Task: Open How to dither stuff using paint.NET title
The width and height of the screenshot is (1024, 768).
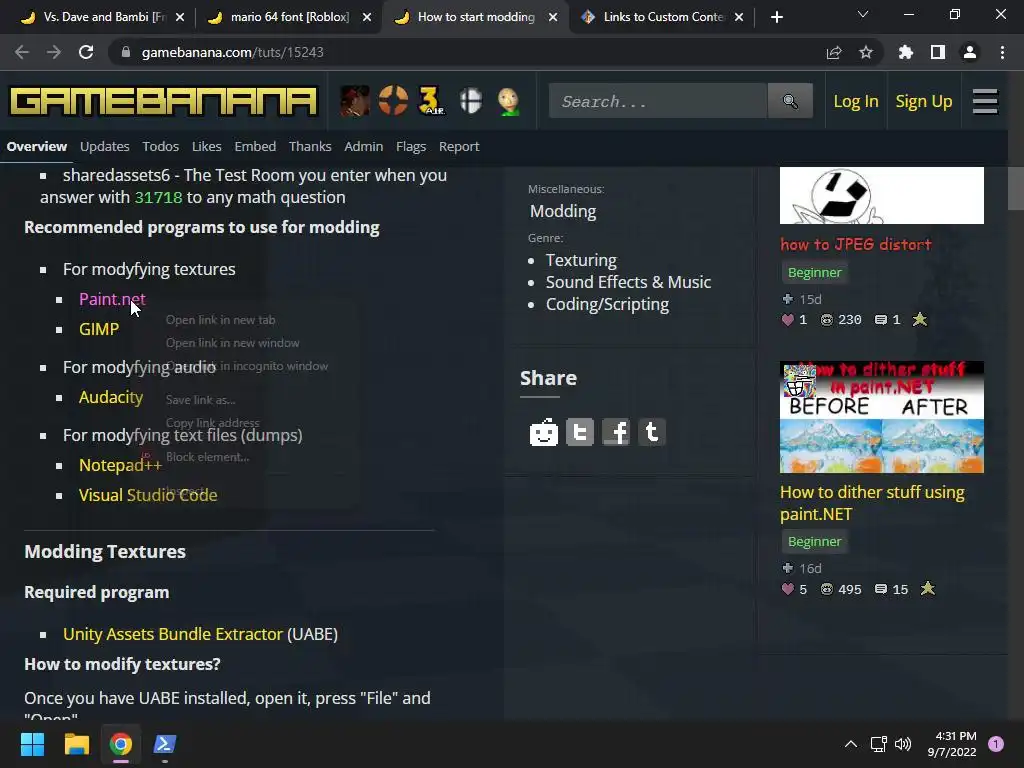Action: [872, 503]
